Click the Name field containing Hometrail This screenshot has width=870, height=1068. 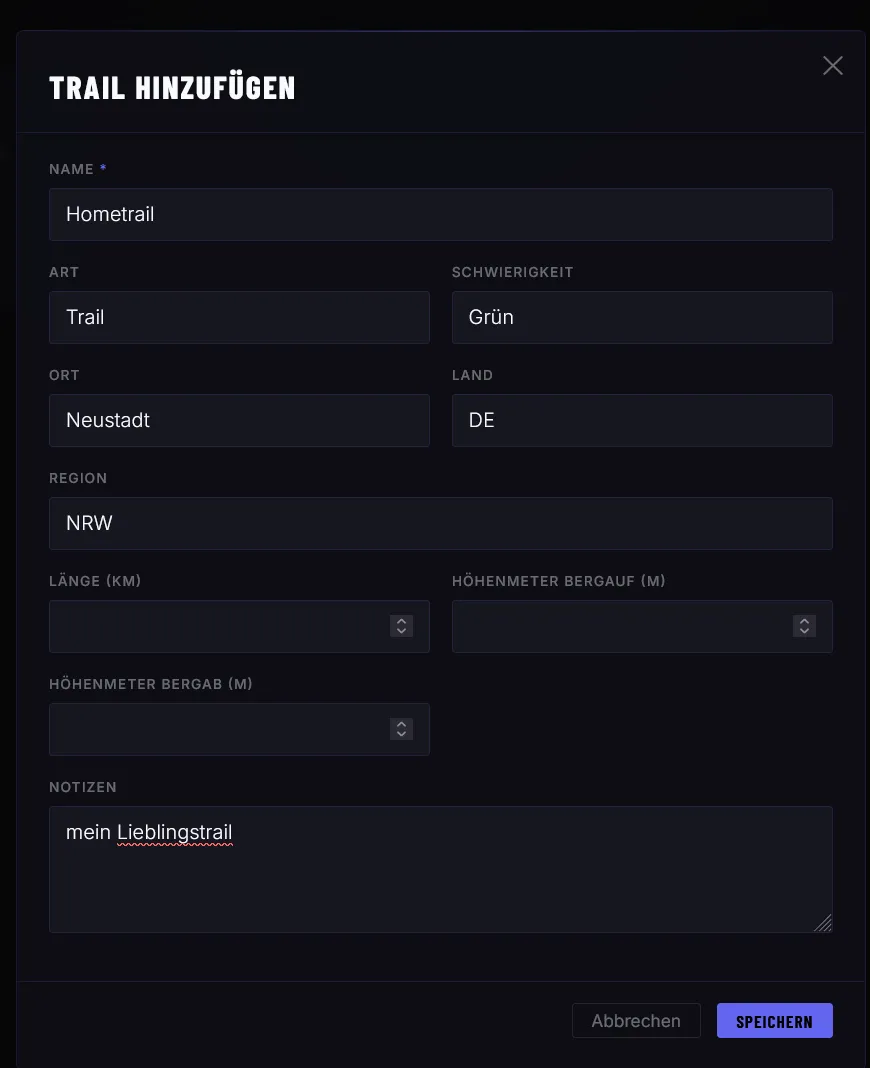click(x=440, y=214)
